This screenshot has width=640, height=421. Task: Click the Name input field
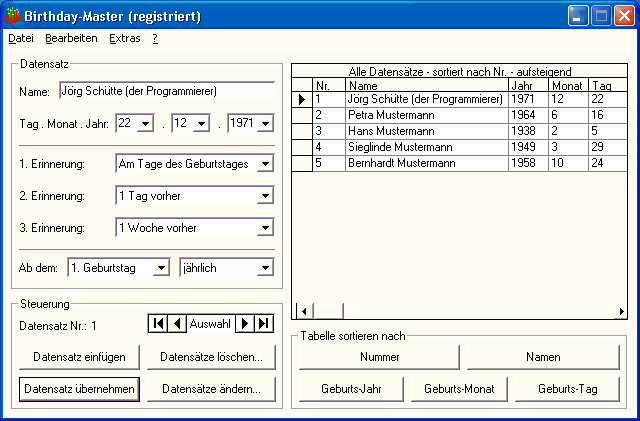pyautogui.click(x=166, y=91)
